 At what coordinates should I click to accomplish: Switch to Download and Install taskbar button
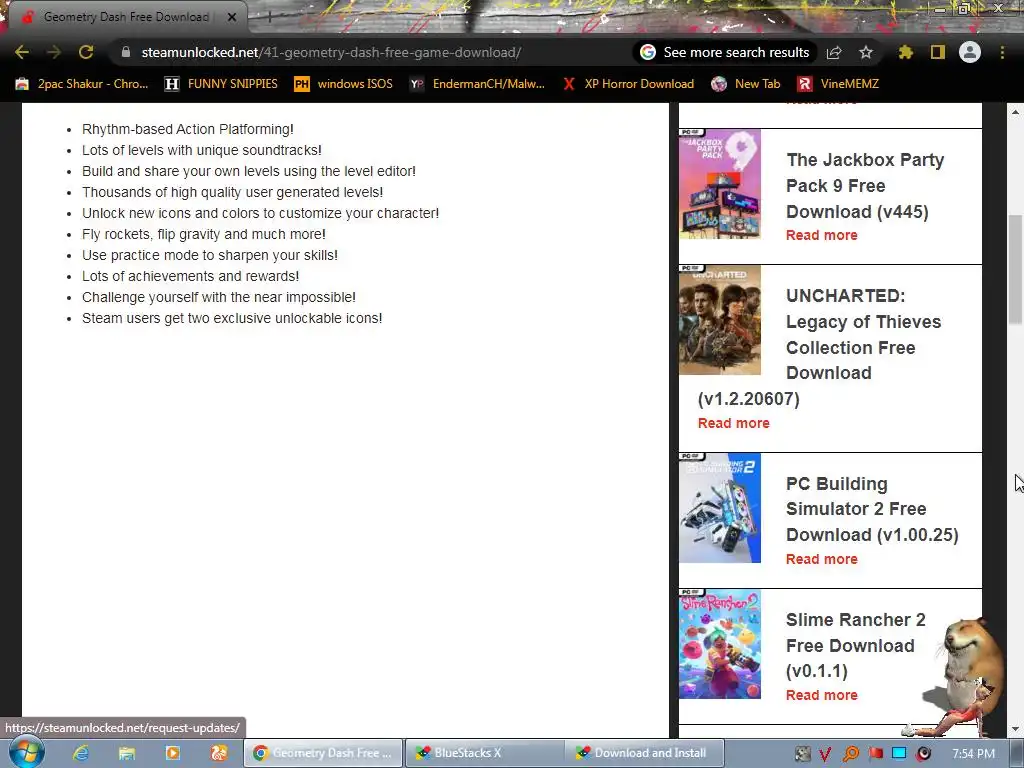coord(643,753)
